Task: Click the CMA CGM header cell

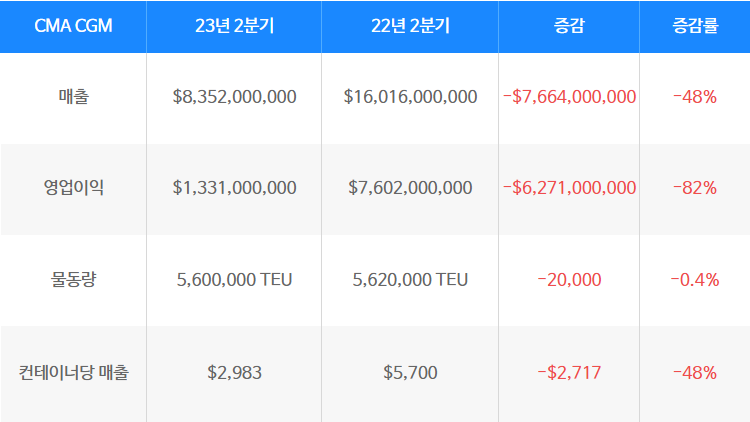Action: coord(73,26)
